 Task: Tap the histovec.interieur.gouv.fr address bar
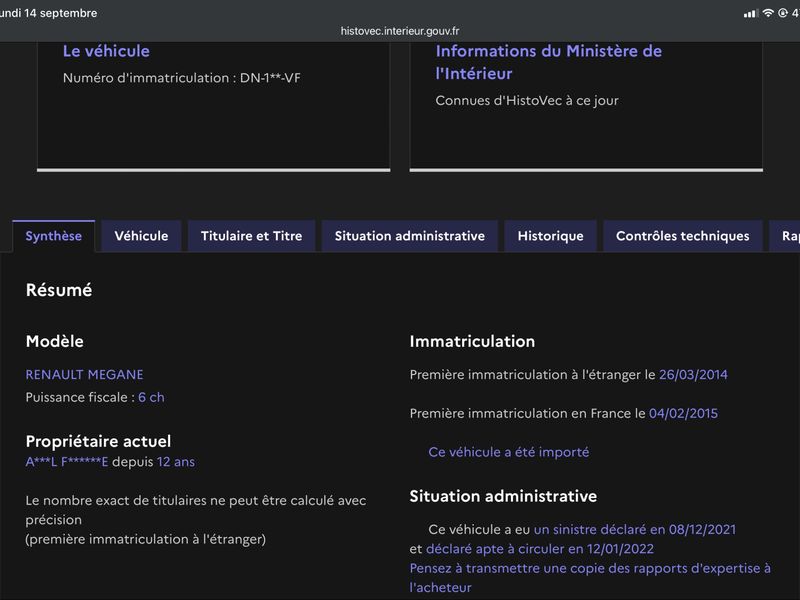400,31
